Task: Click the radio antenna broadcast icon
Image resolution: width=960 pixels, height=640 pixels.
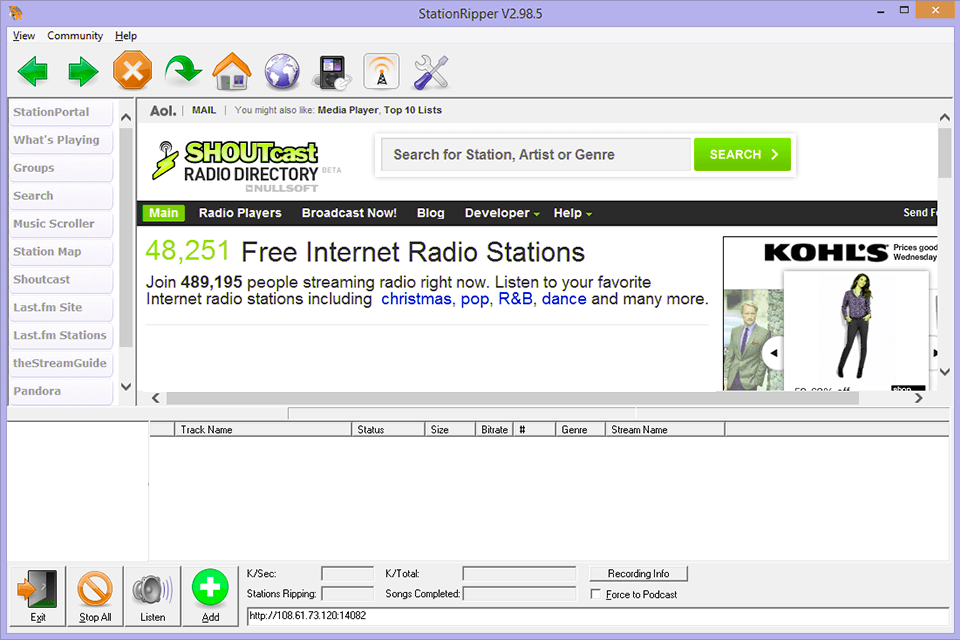Action: pos(381,71)
